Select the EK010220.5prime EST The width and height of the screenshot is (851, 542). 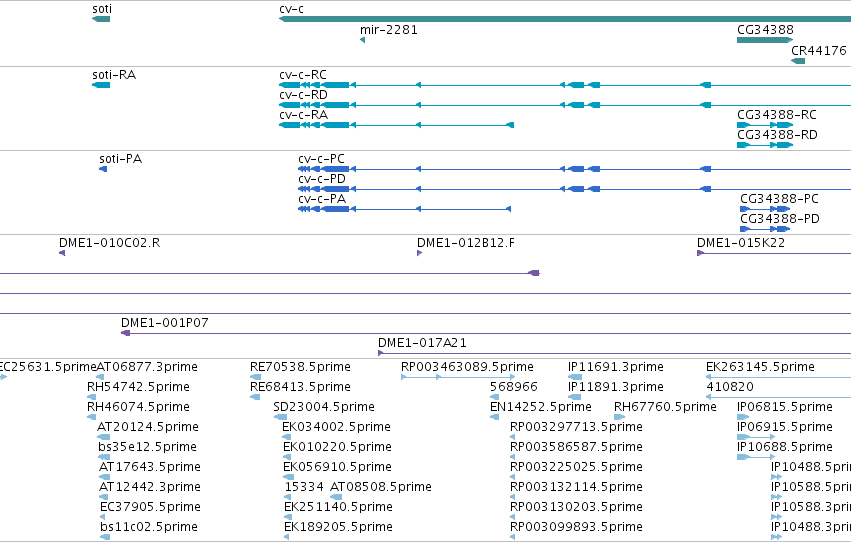coord(287,457)
